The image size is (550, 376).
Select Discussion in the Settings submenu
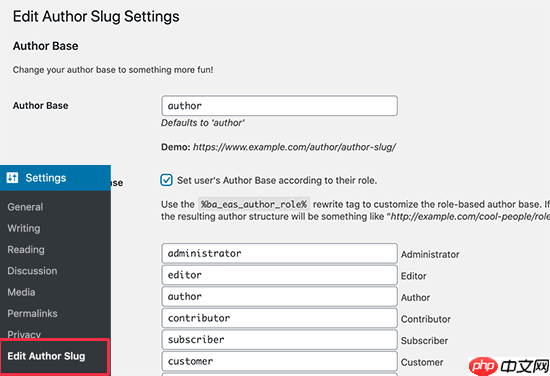coord(32,271)
